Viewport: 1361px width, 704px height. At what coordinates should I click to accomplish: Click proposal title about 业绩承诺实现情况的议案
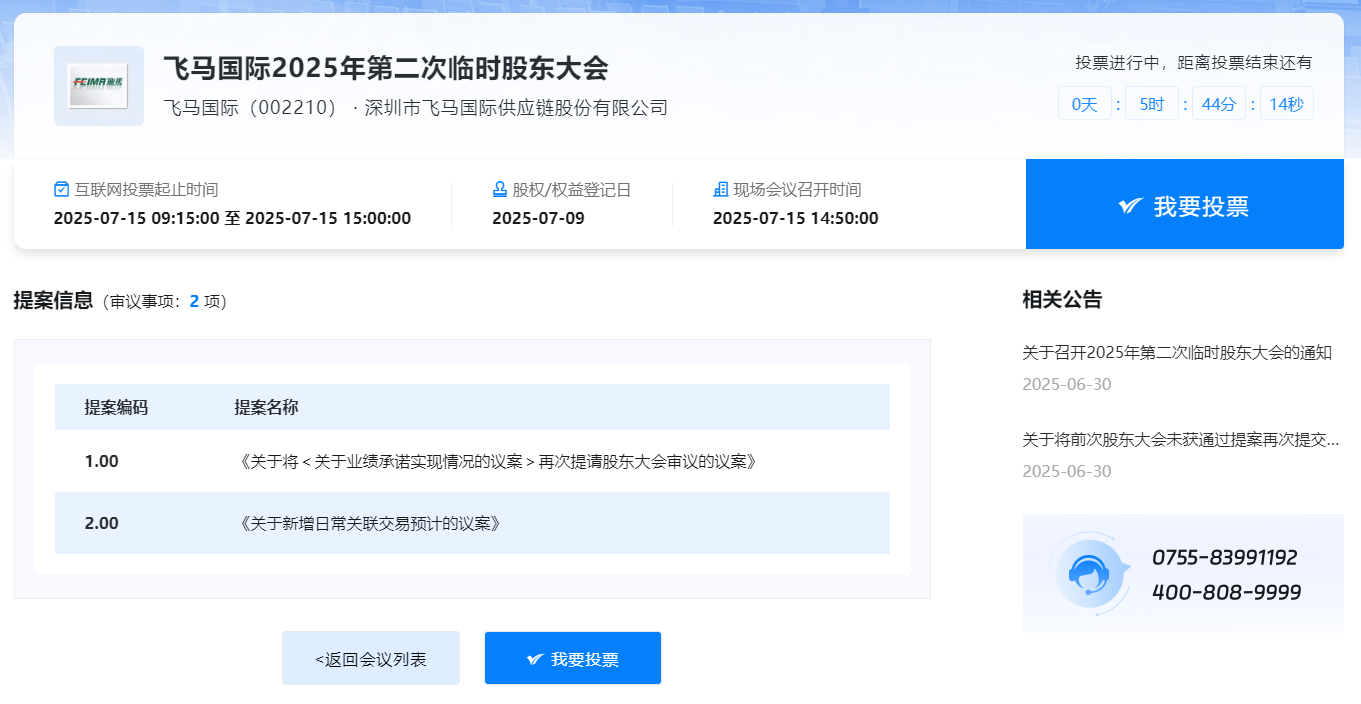pos(496,461)
